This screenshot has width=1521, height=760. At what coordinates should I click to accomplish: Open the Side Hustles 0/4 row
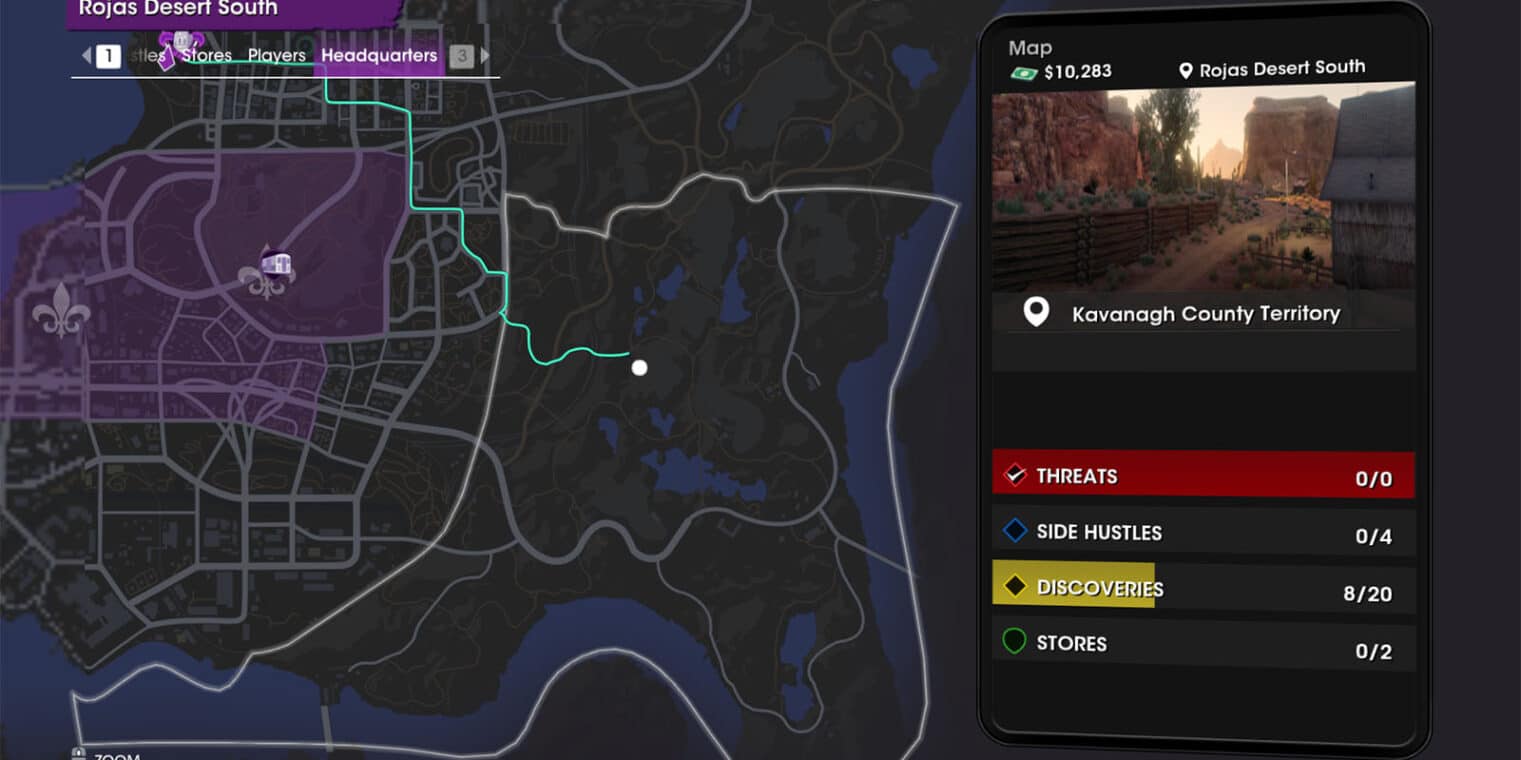(x=1203, y=532)
